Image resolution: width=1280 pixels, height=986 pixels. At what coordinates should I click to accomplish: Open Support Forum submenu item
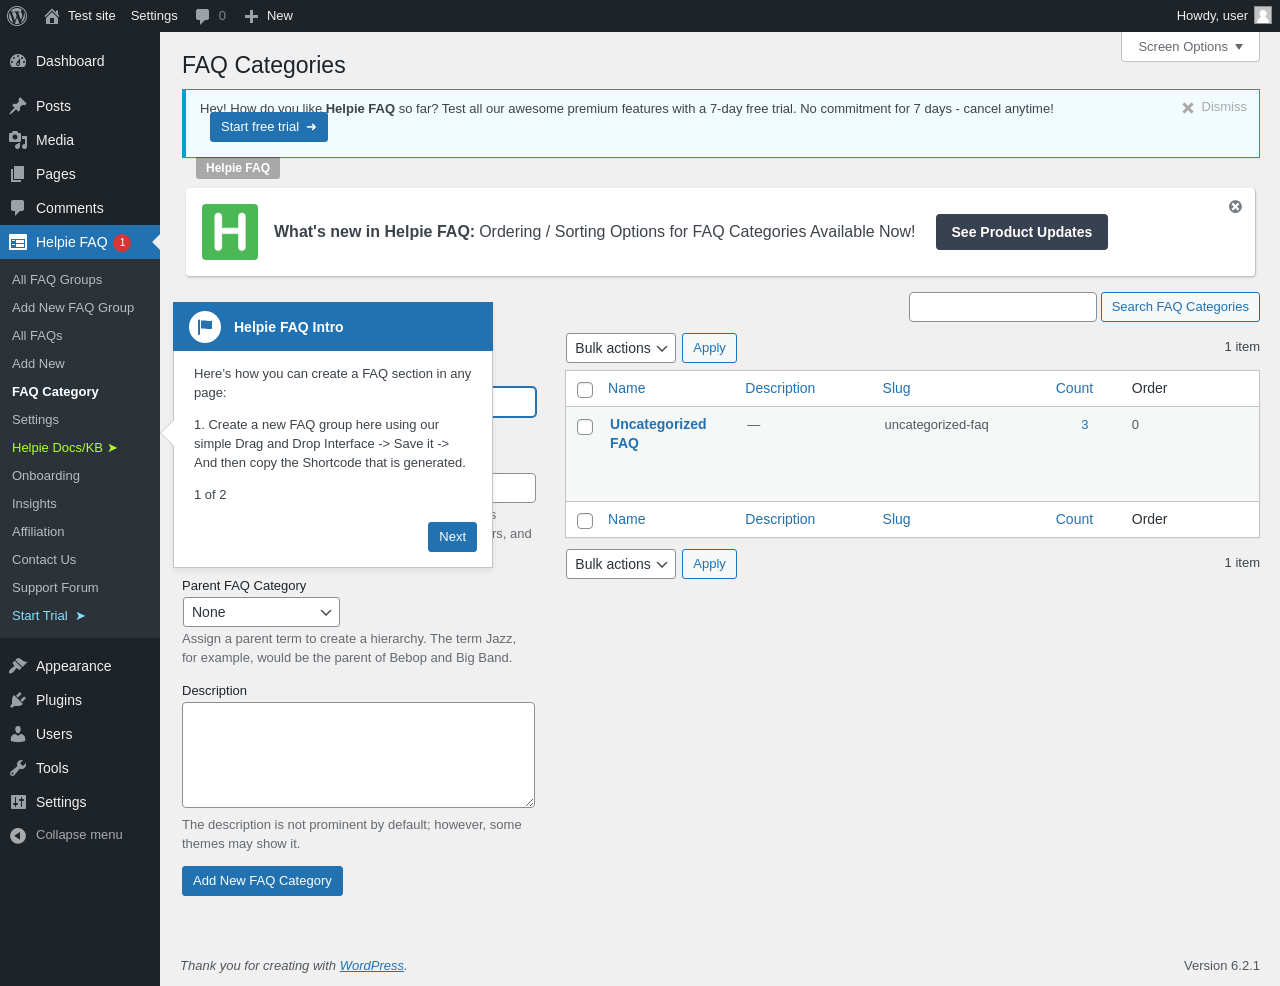[x=55, y=588]
